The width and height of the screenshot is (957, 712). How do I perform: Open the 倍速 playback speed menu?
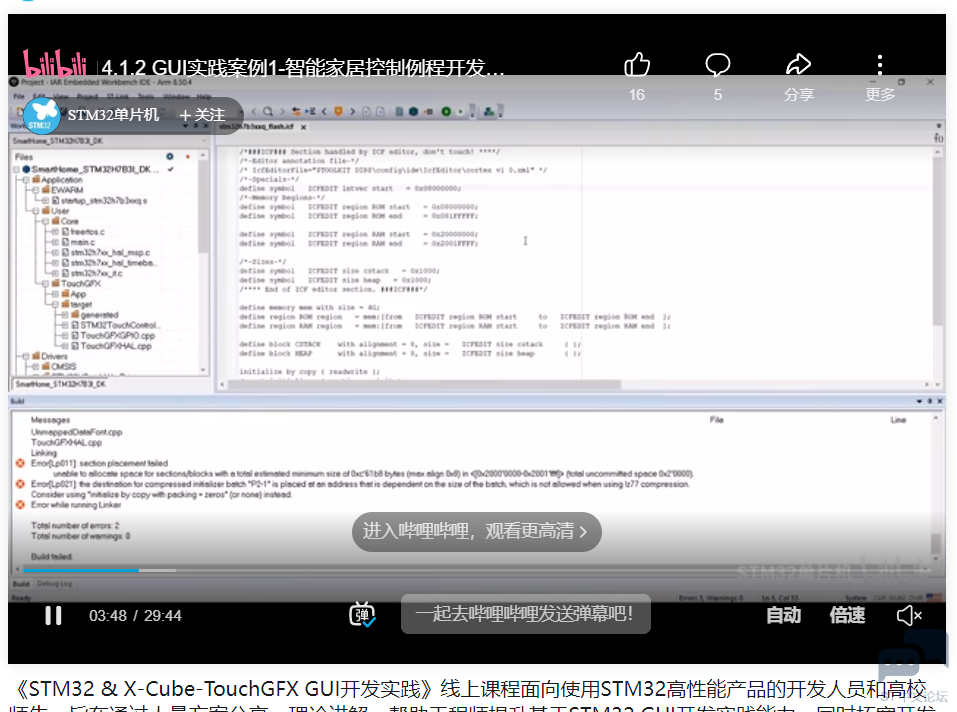(847, 615)
